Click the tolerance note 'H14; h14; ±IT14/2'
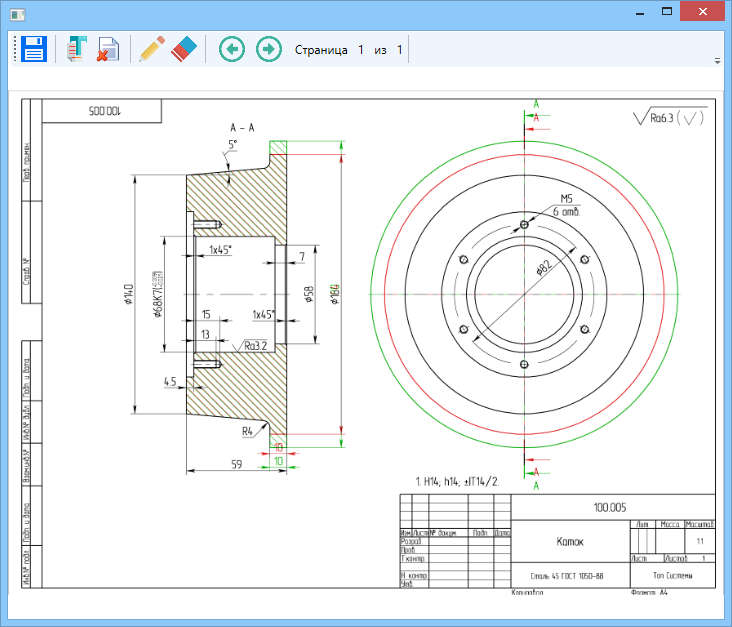This screenshot has width=732, height=627. pos(461,482)
